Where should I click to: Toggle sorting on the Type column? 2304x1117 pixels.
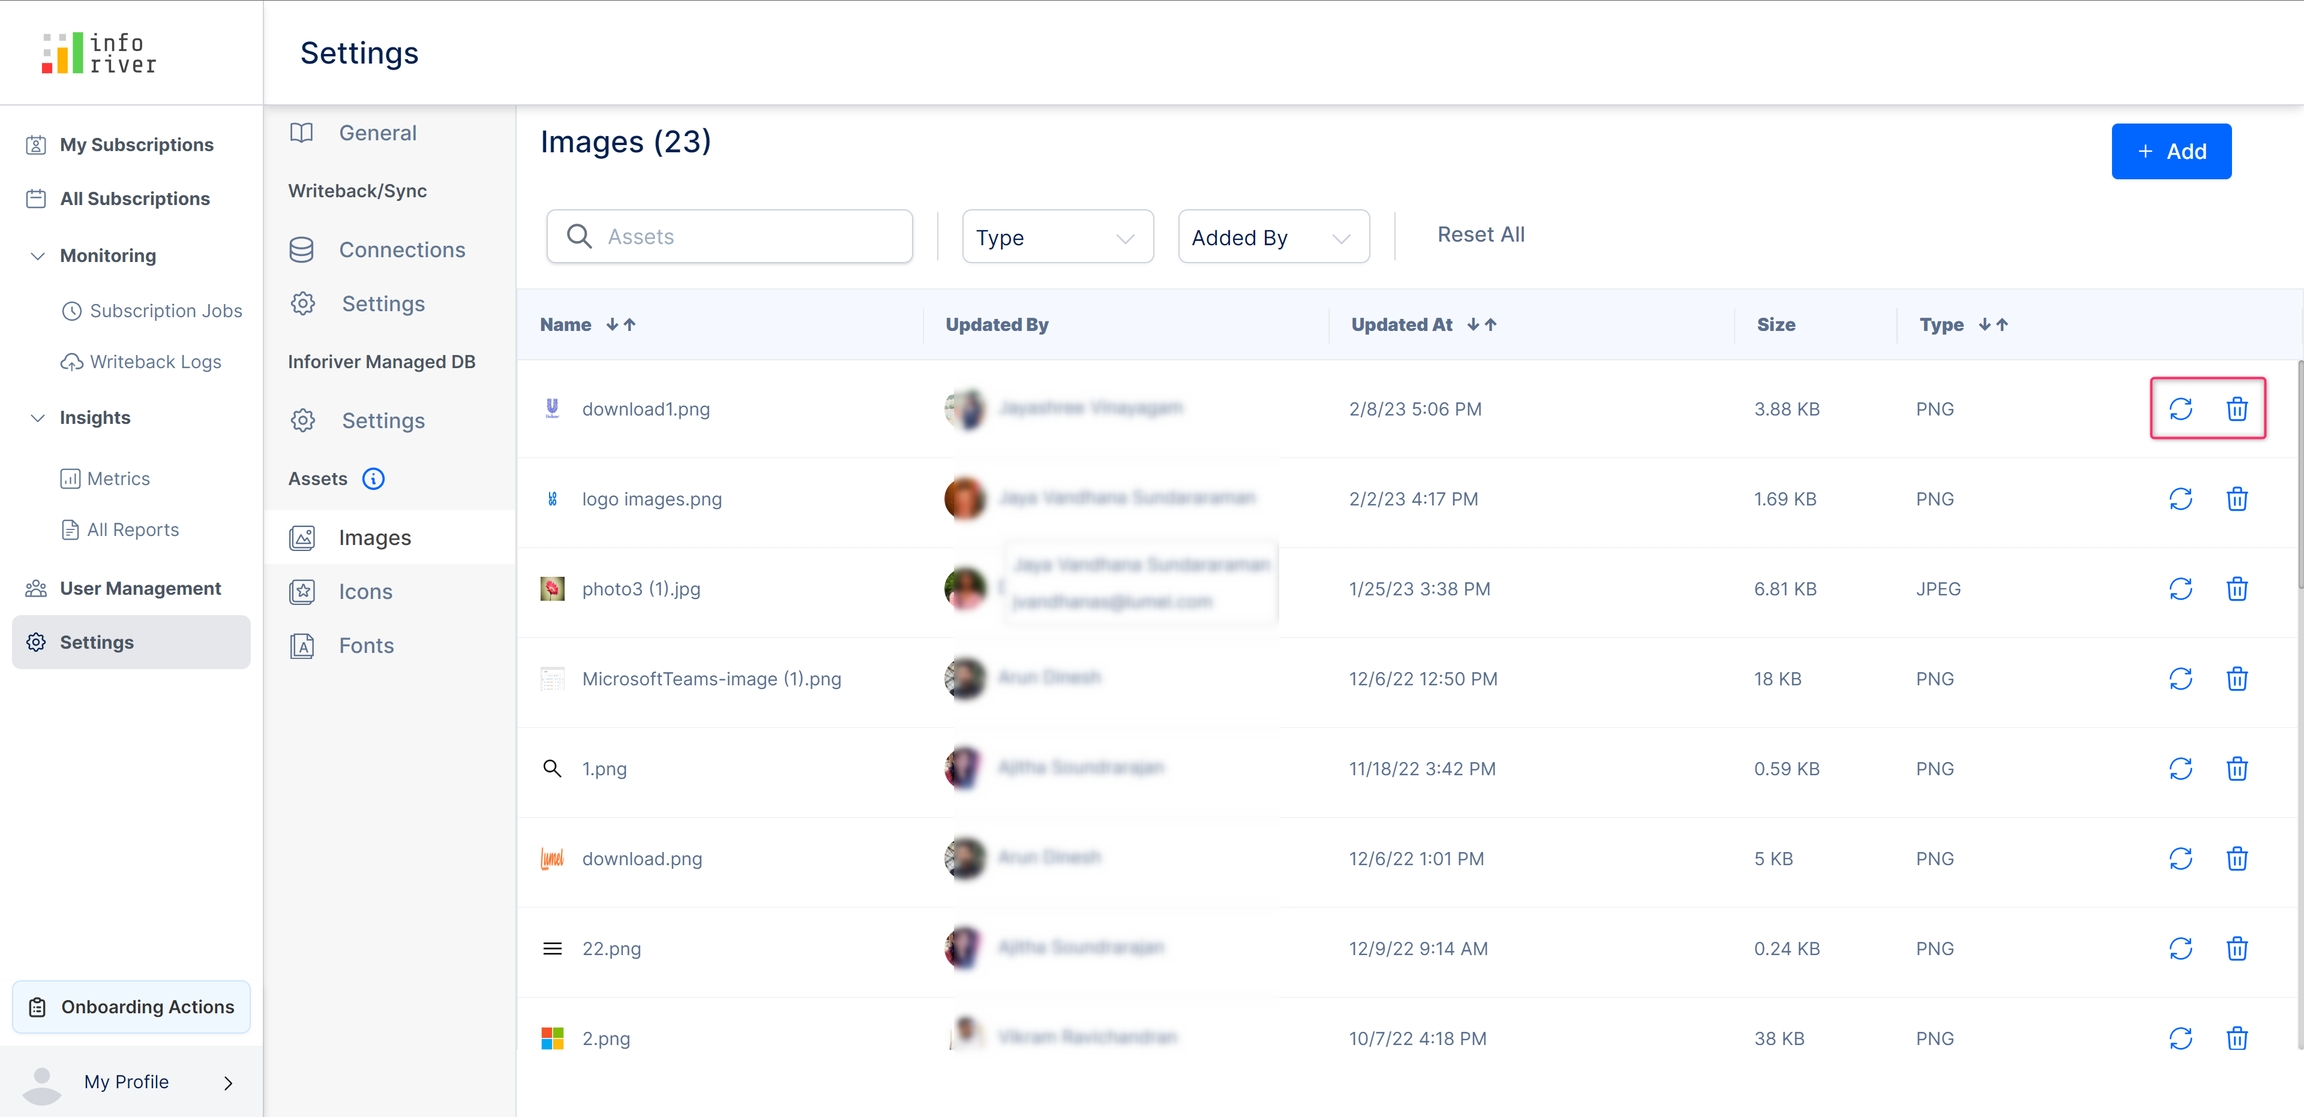pyautogui.click(x=1993, y=325)
